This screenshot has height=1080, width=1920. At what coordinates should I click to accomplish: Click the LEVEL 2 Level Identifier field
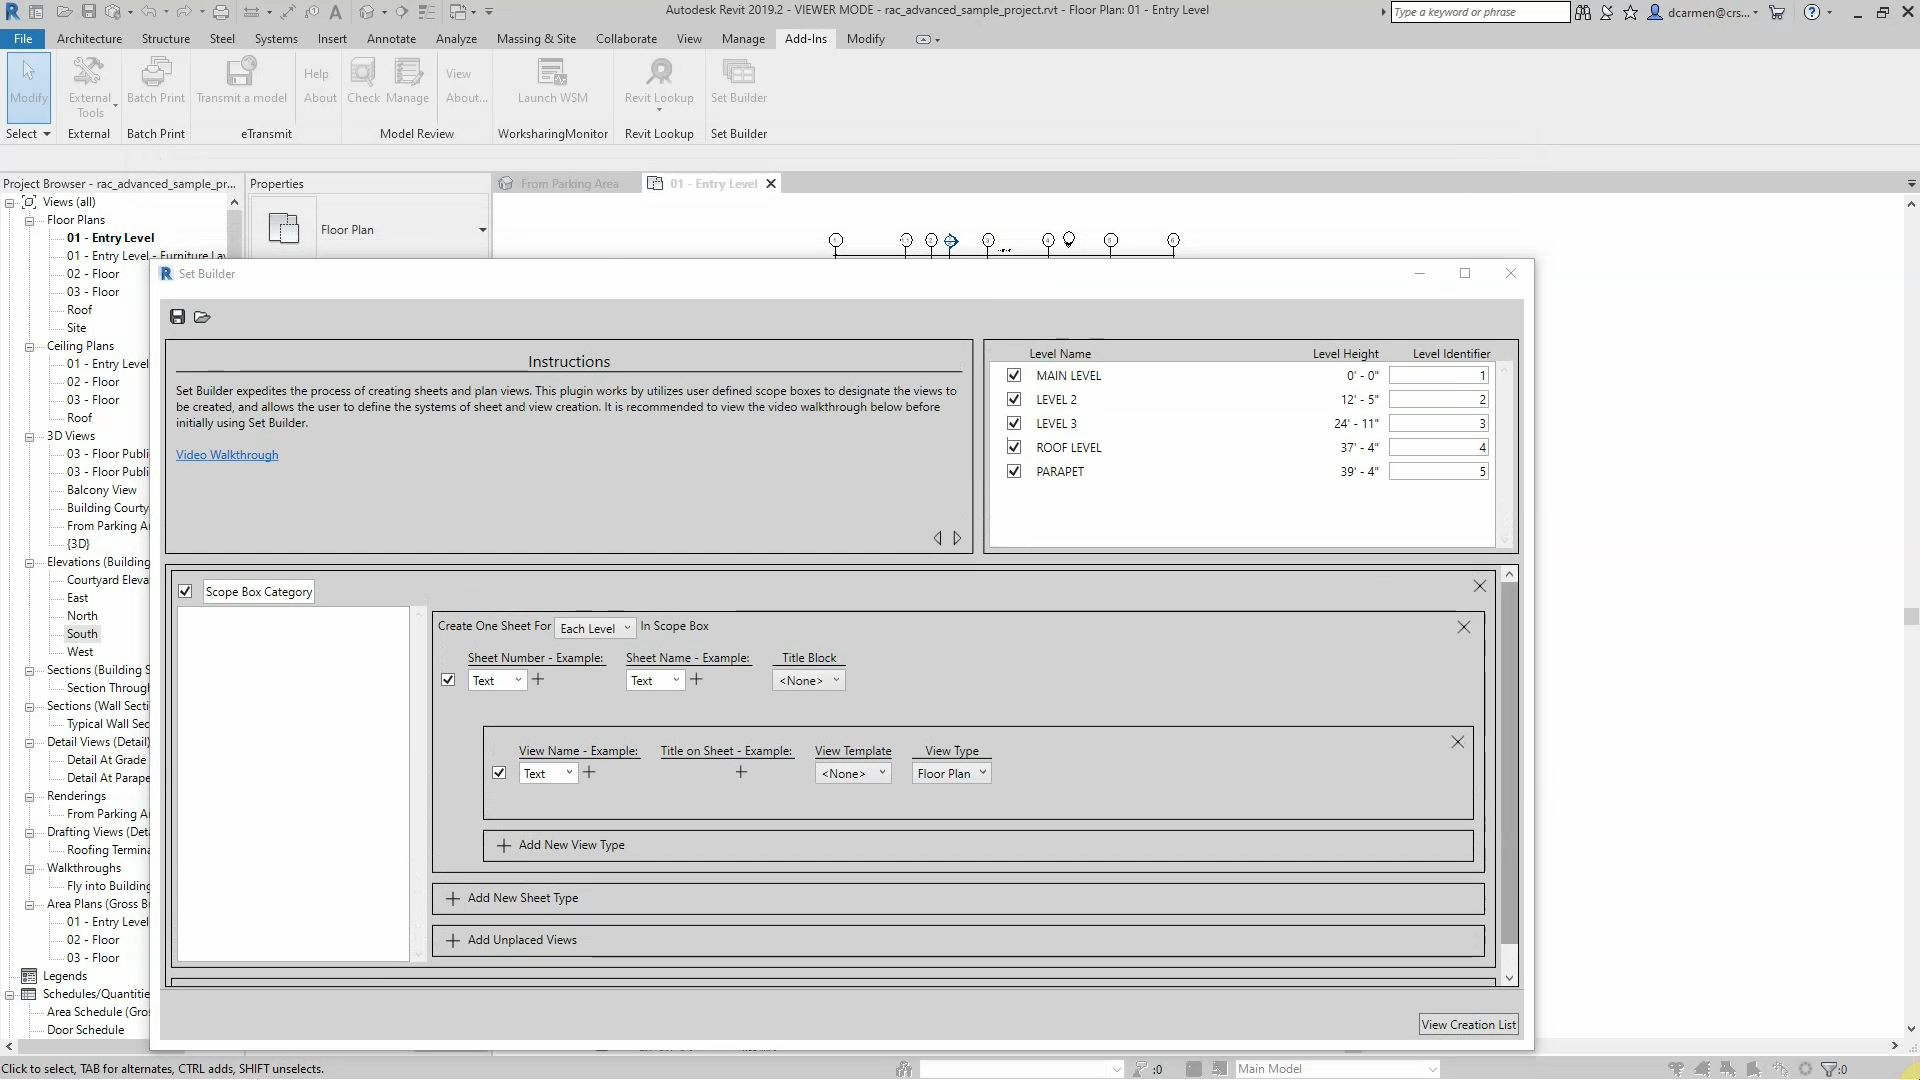(x=1438, y=400)
